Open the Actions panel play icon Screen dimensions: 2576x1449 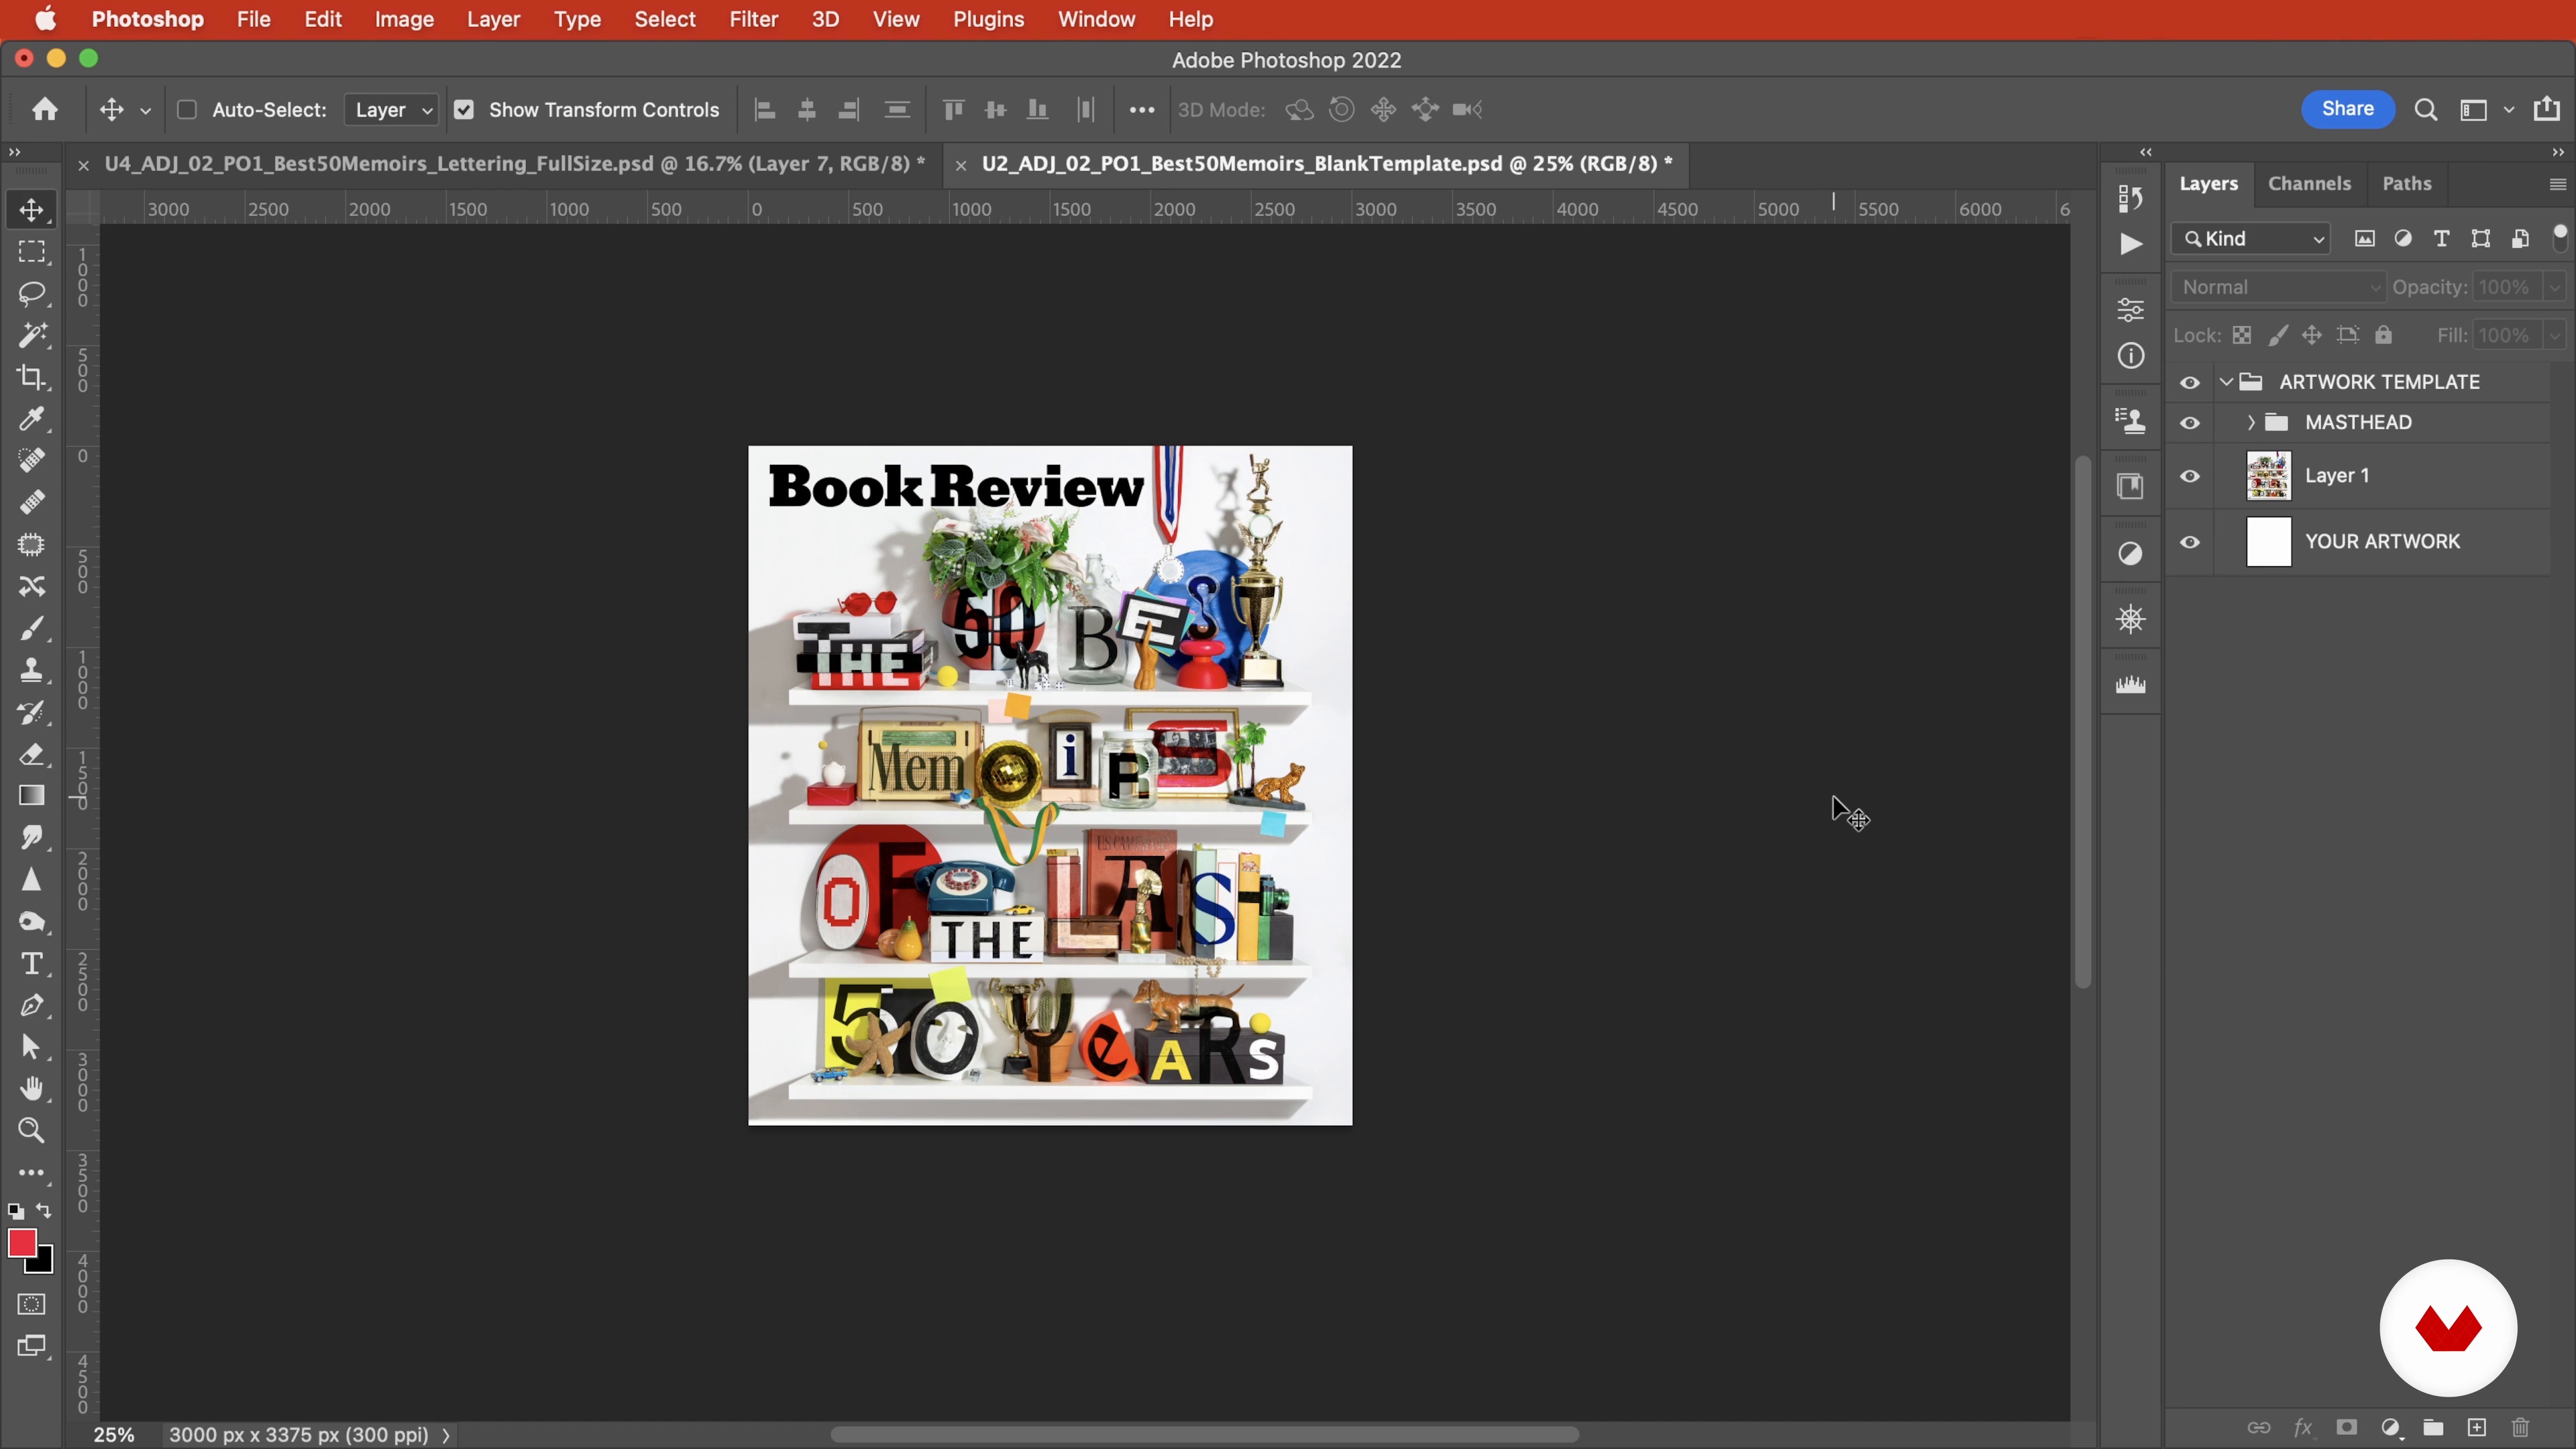2130,244
